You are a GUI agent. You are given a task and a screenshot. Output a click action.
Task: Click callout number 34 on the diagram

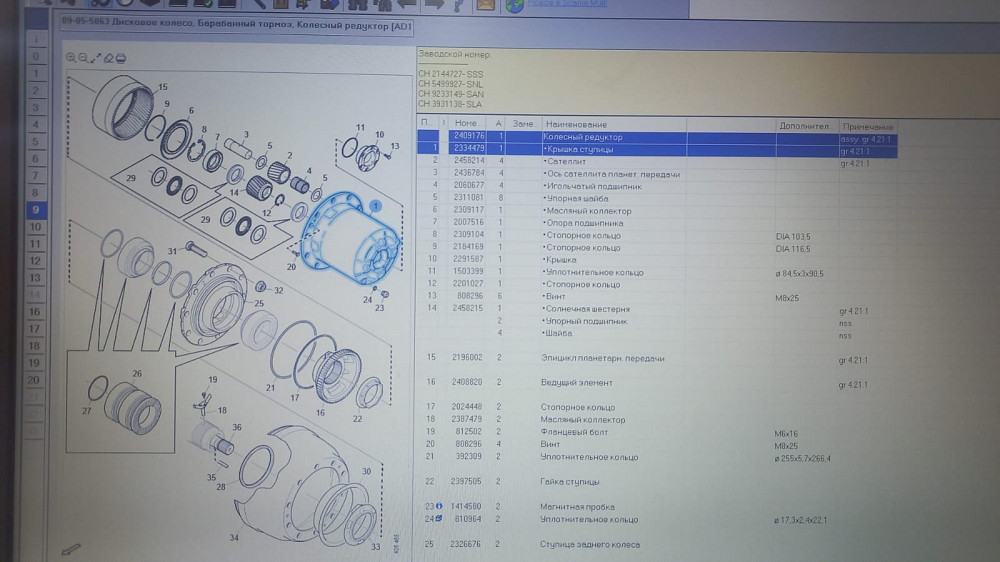(x=234, y=537)
